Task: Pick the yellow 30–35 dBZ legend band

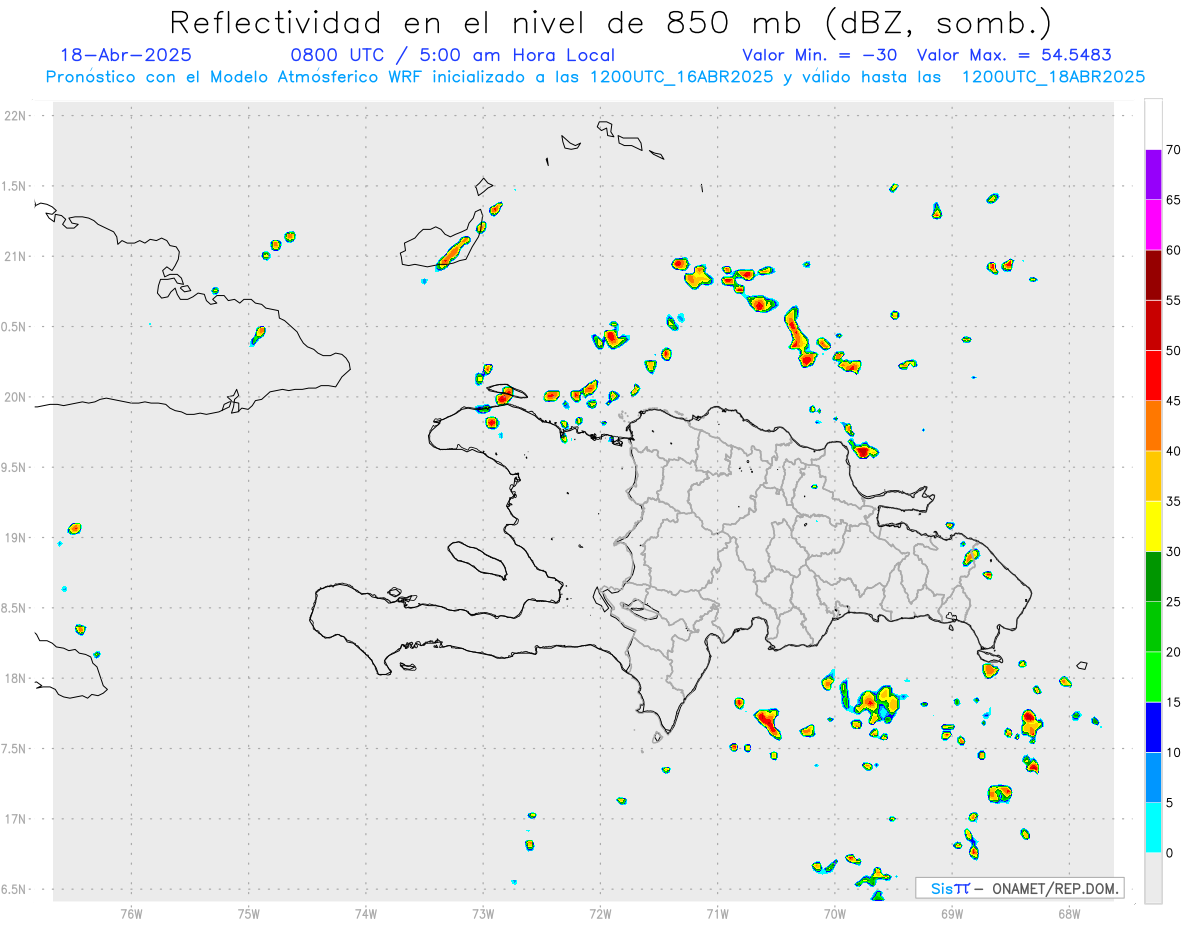Action: (1153, 526)
